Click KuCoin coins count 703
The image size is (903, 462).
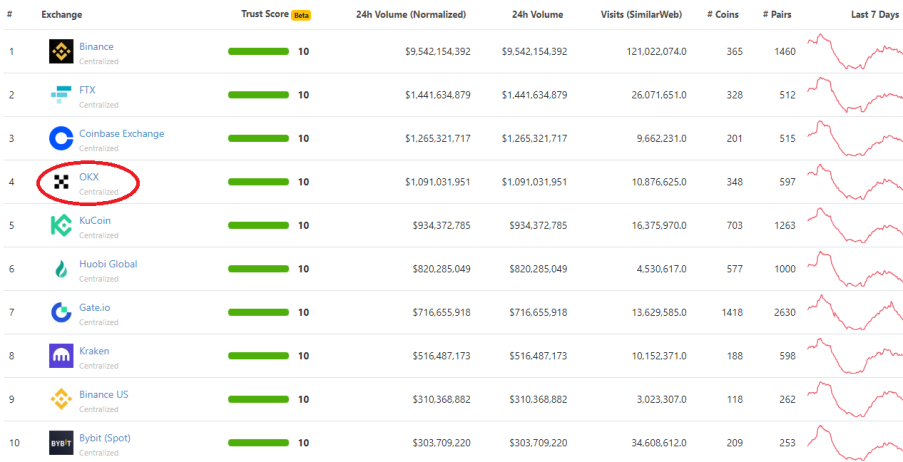[x=734, y=226]
